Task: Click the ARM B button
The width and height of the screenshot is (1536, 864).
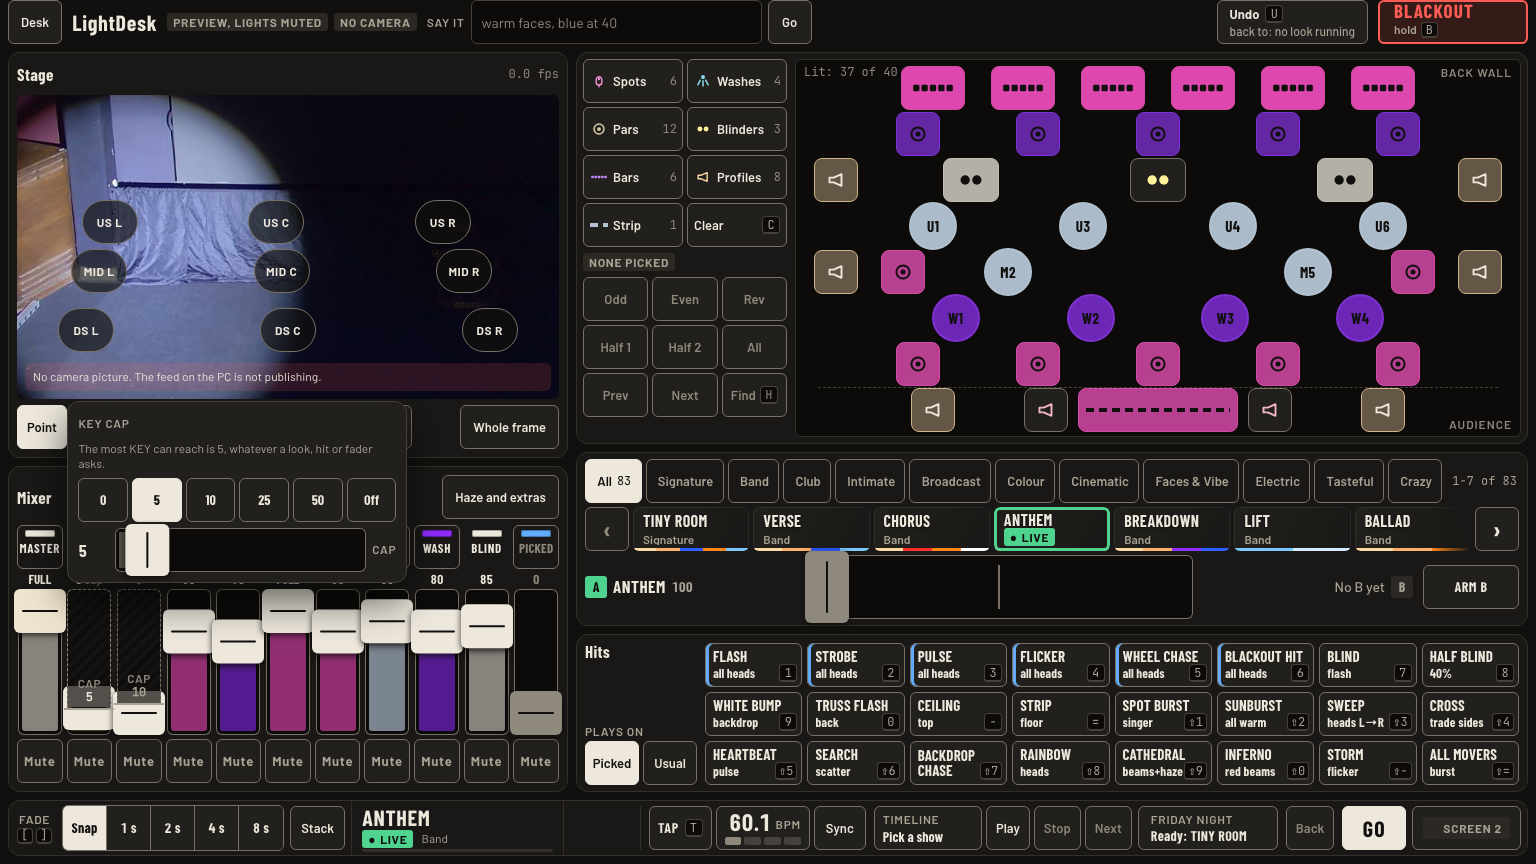Action: 1470,587
